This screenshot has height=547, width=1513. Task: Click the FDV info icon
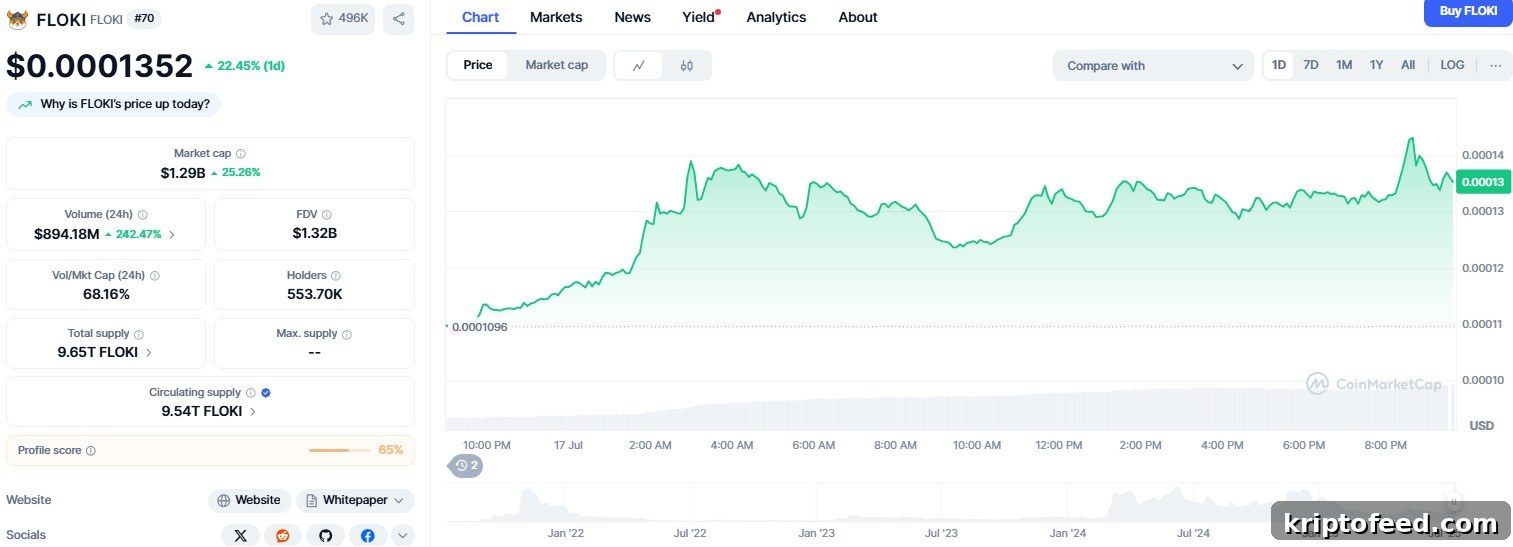click(327, 215)
